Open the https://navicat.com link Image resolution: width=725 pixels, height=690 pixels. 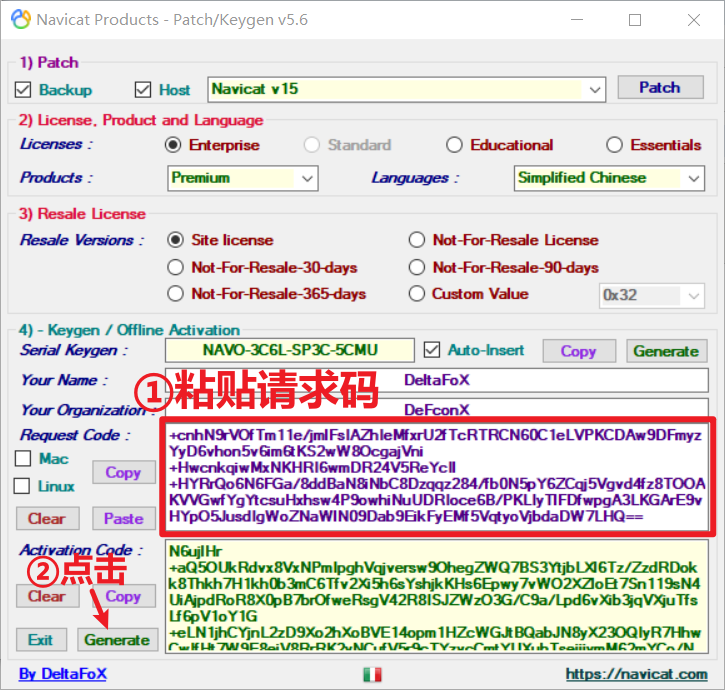pos(637,674)
